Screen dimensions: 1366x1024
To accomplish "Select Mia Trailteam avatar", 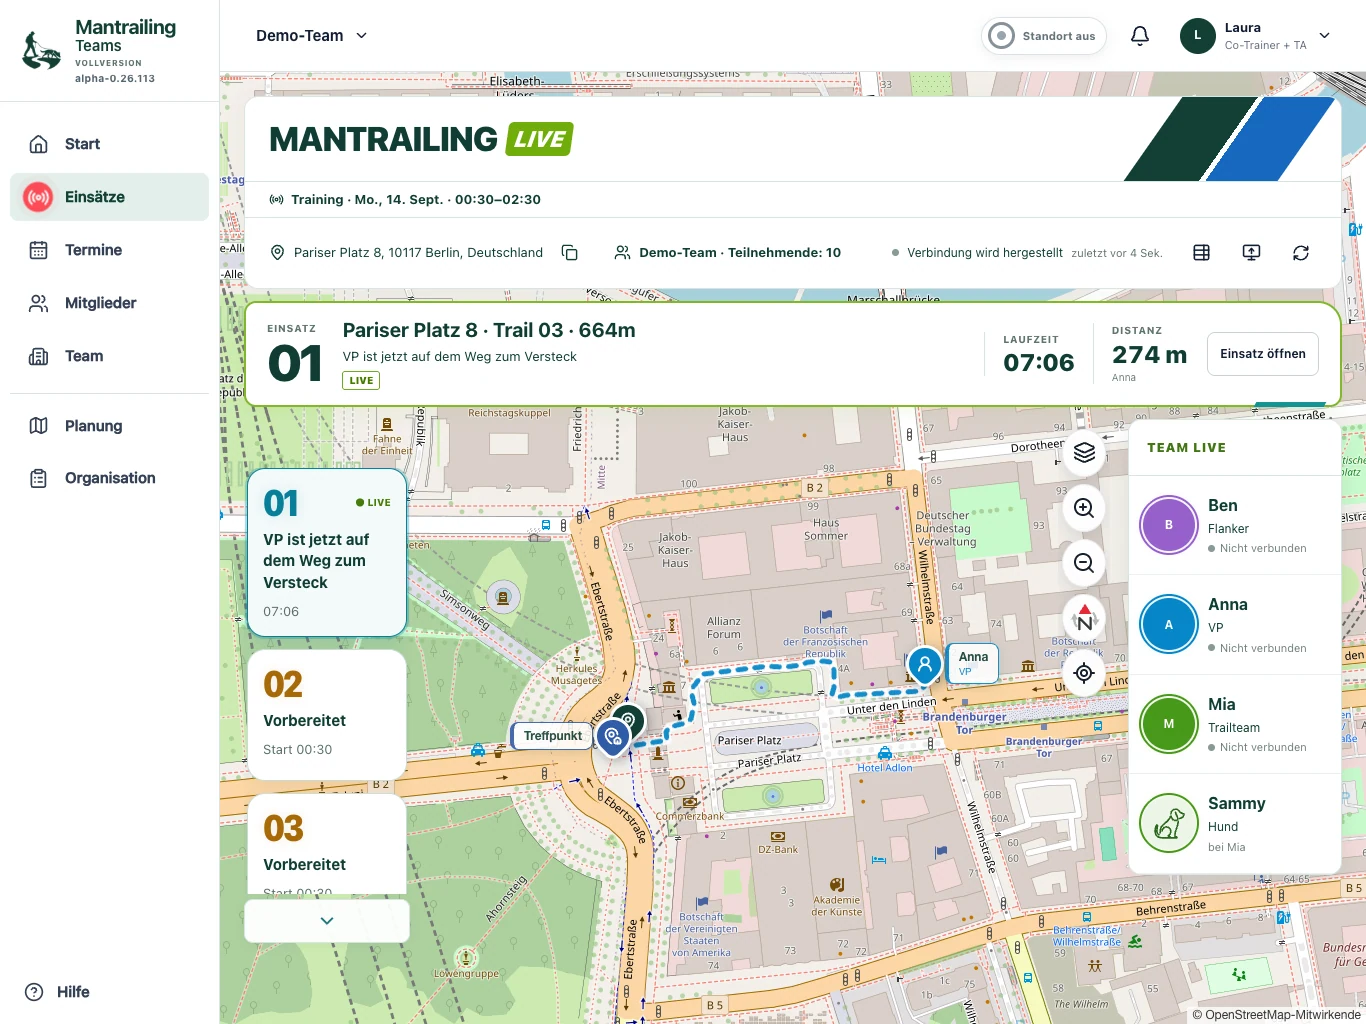I will pyautogui.click(x=1169, y=724).
